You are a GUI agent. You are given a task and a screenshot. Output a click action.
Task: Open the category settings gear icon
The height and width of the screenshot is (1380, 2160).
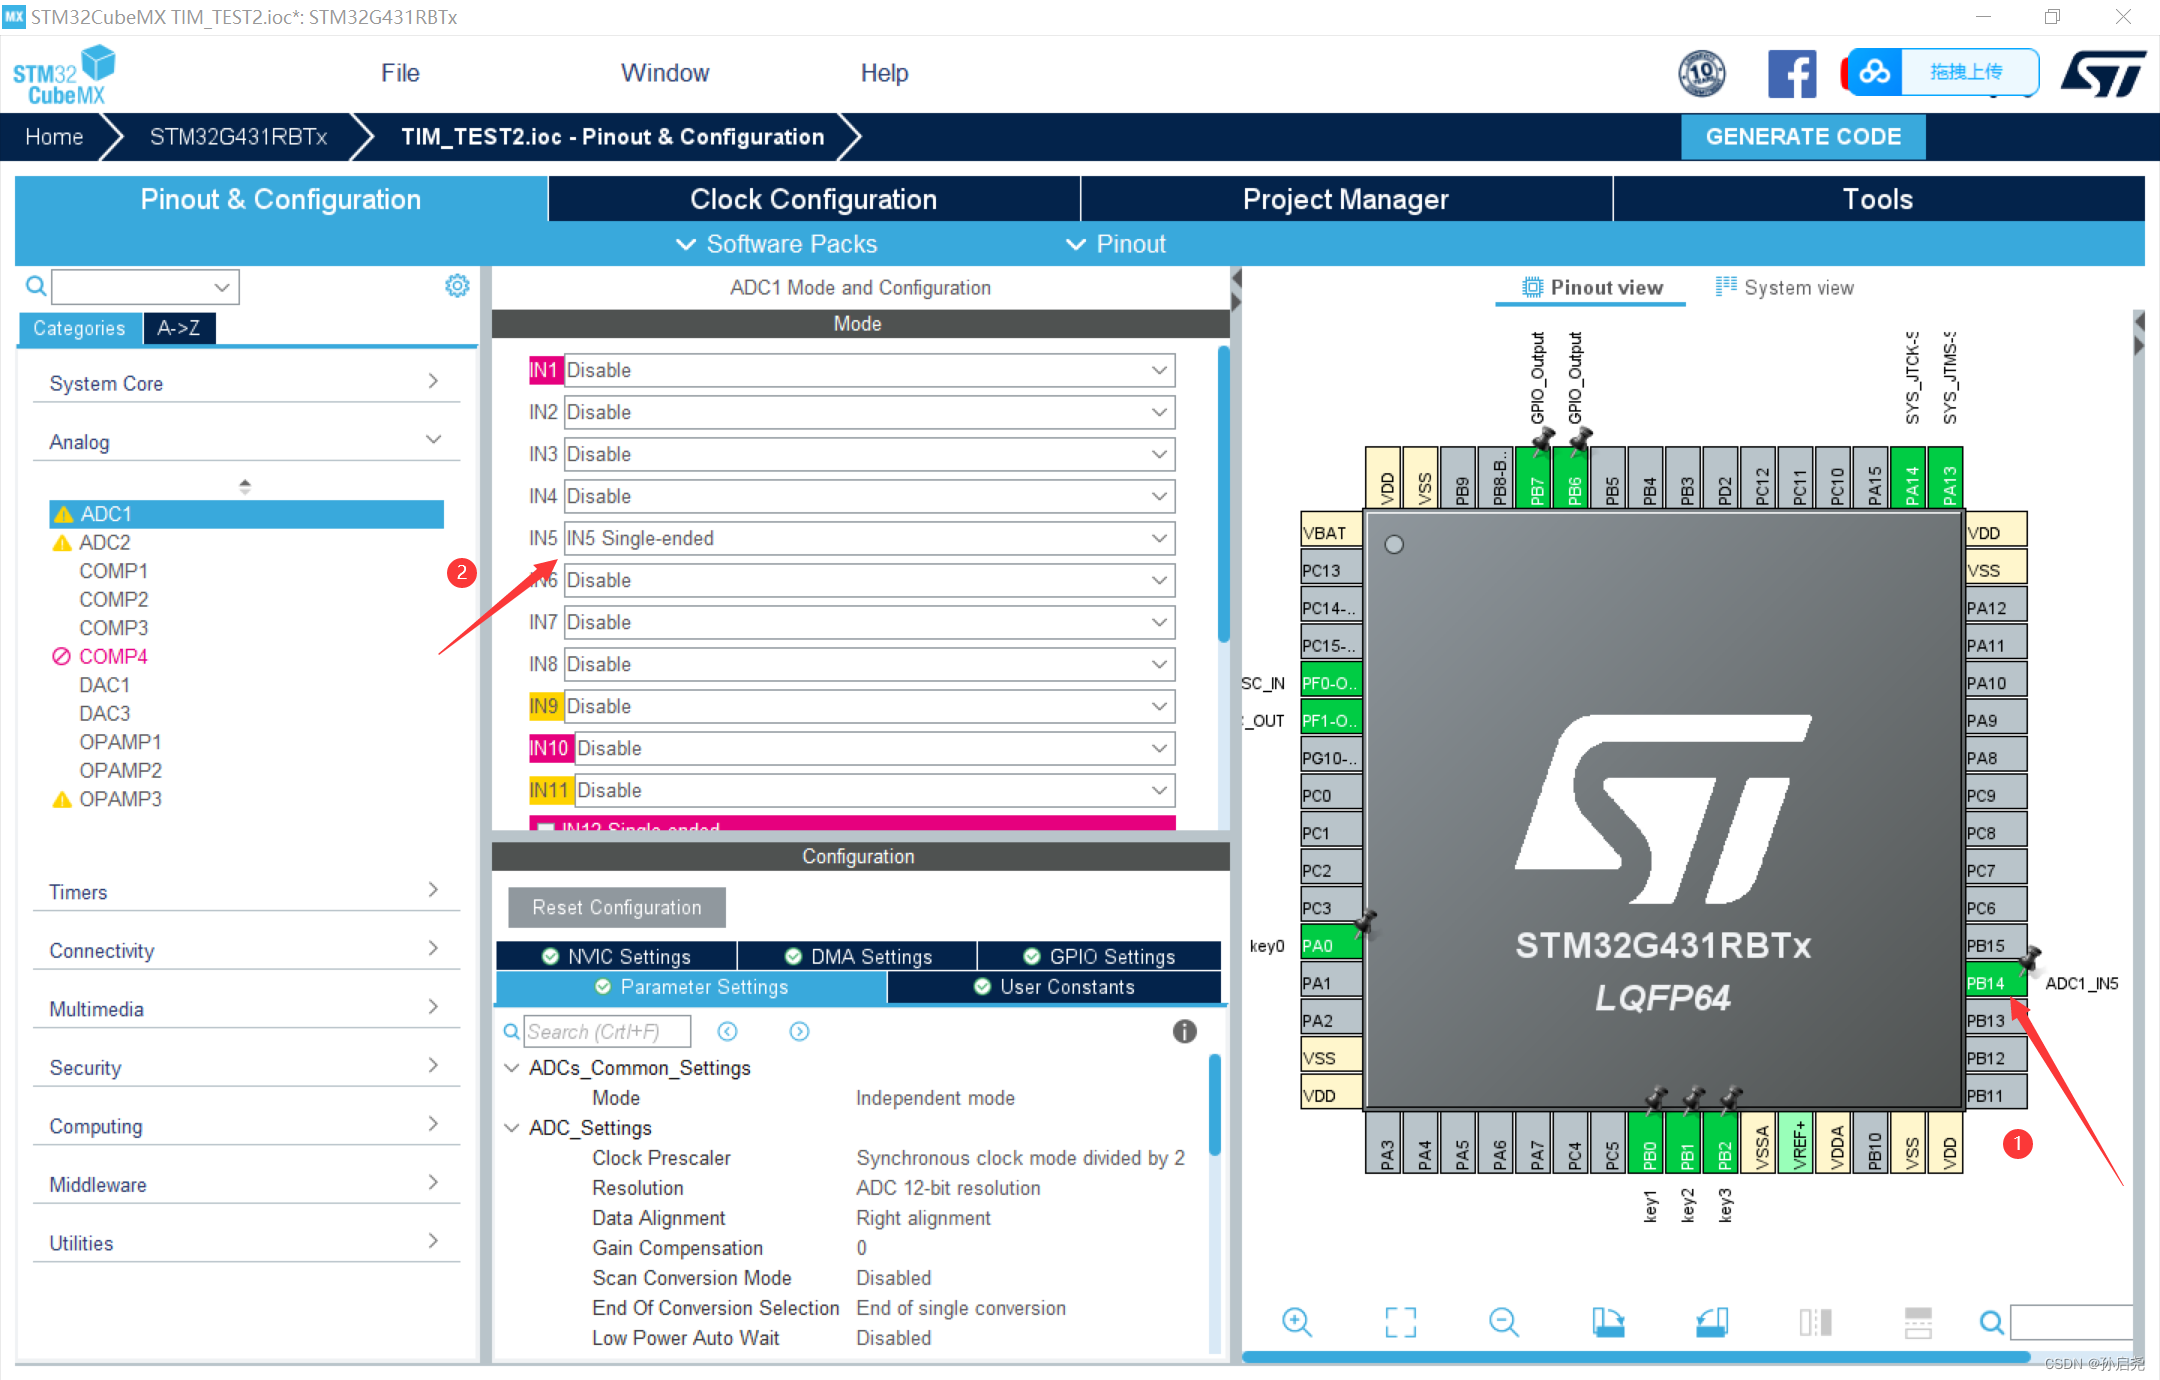pos(457,286)
